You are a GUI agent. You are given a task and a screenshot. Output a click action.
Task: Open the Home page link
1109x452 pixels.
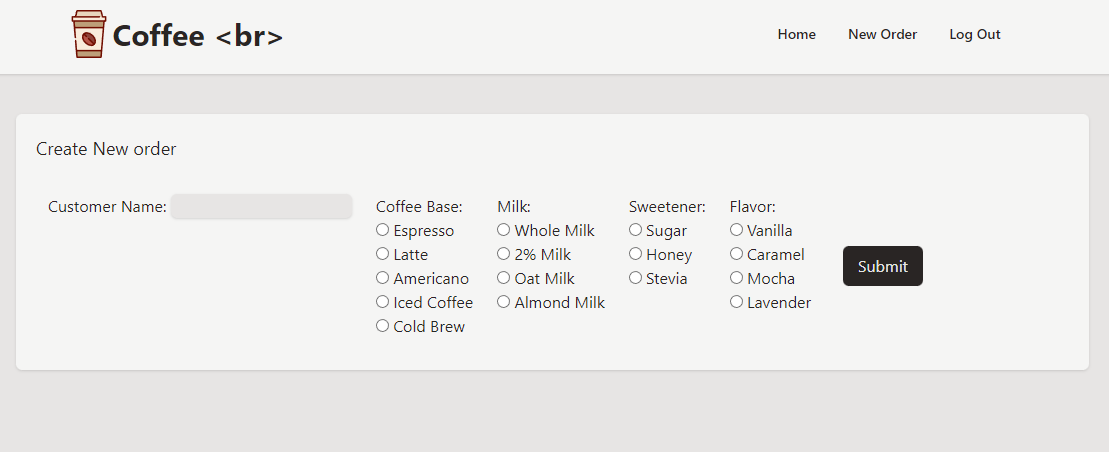pos(796,34)
